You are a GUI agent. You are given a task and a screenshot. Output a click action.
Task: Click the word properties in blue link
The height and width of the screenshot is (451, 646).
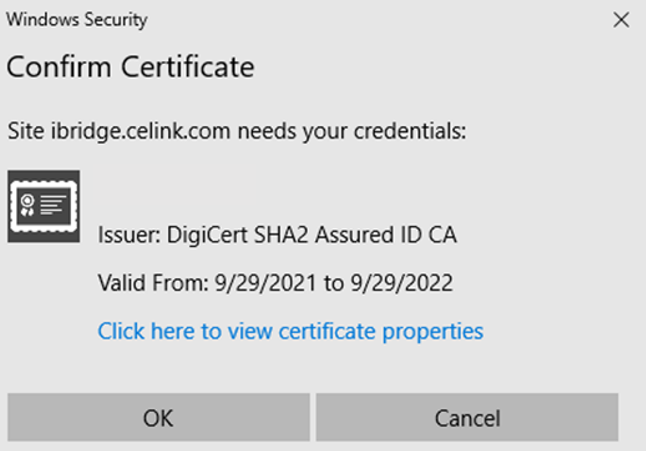[433, 332]
